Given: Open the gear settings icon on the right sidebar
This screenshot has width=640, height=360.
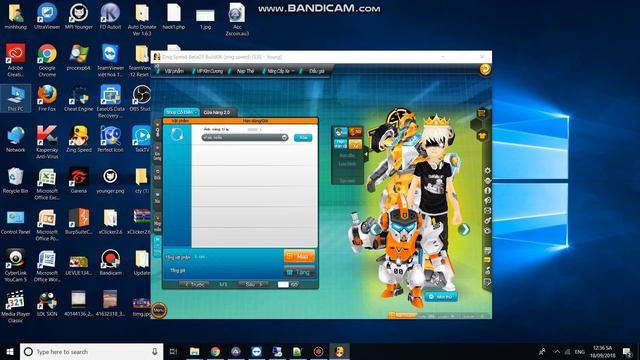Looking at the screenshot, I should click(487, 171).
